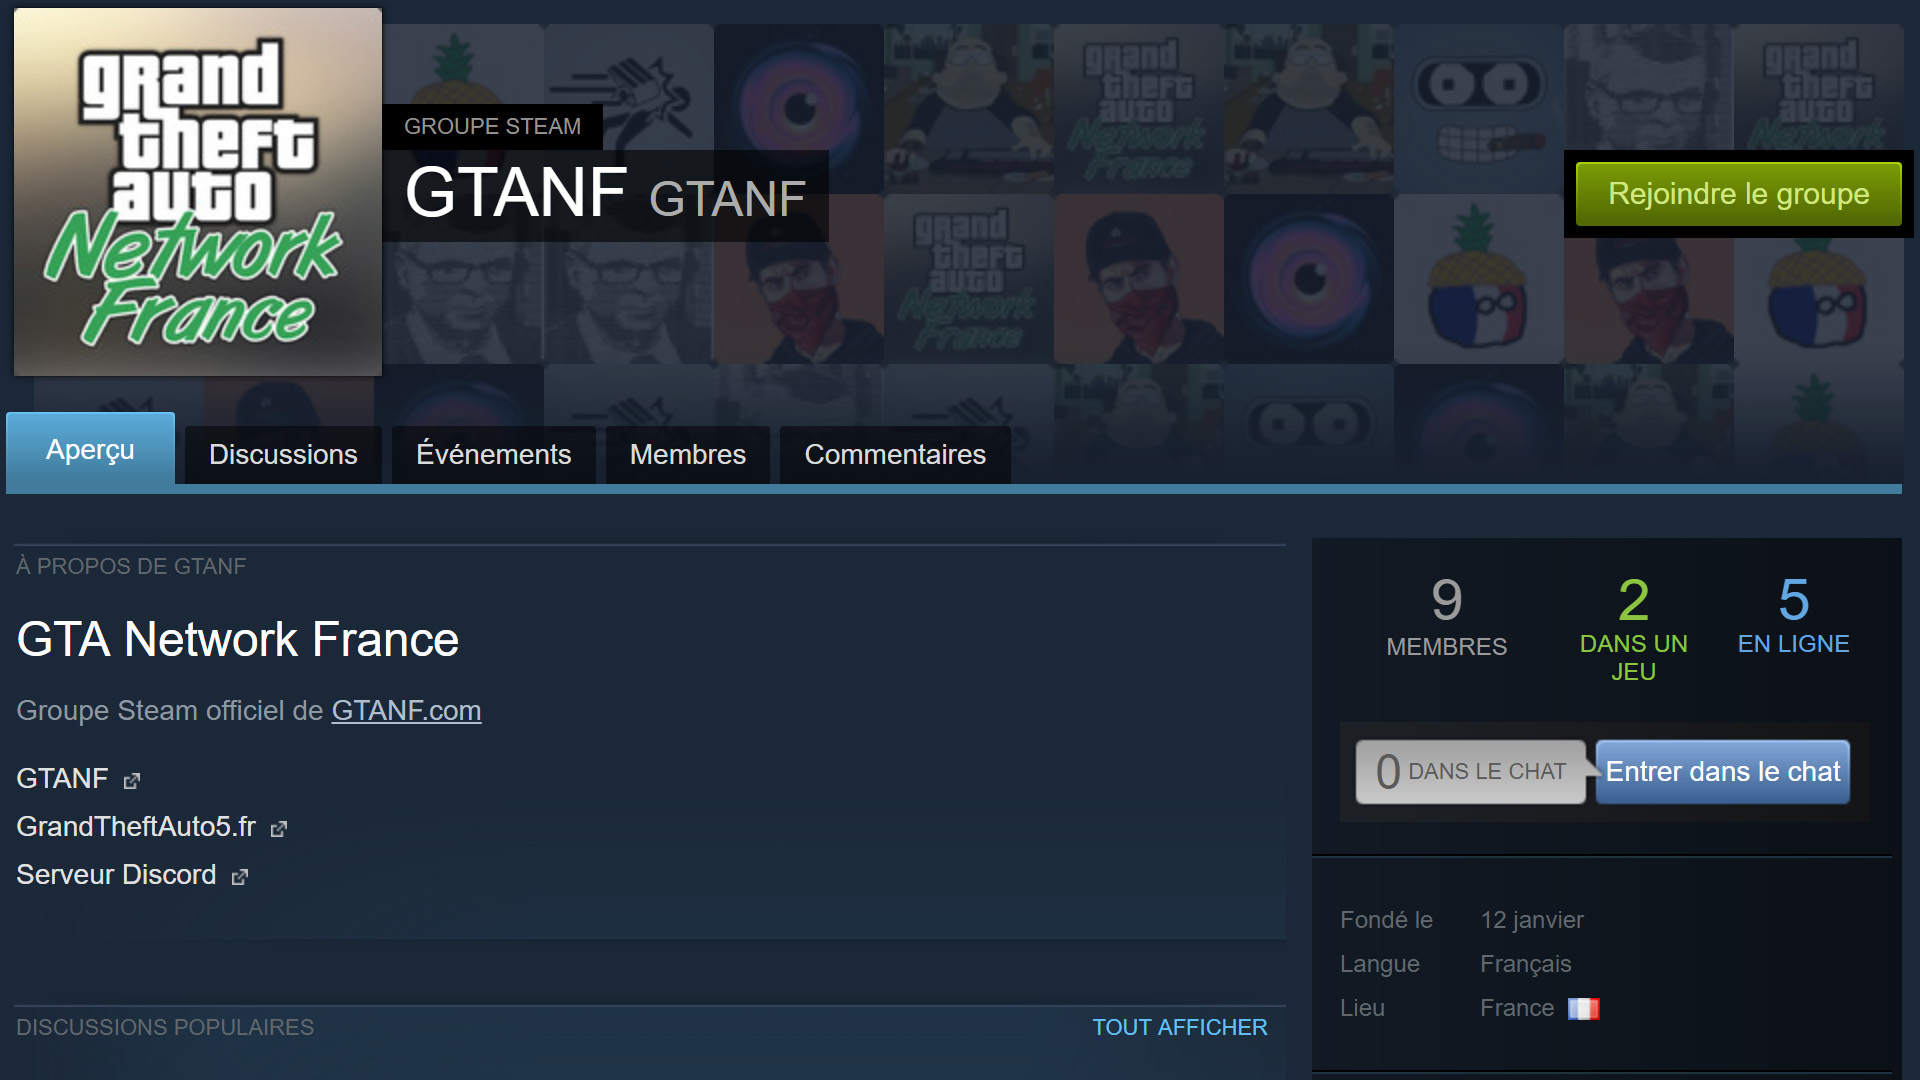Open the GTANF.com hyperlink
The image size is (1920, 1080).
pyautogui.click(x=406, y=711)
